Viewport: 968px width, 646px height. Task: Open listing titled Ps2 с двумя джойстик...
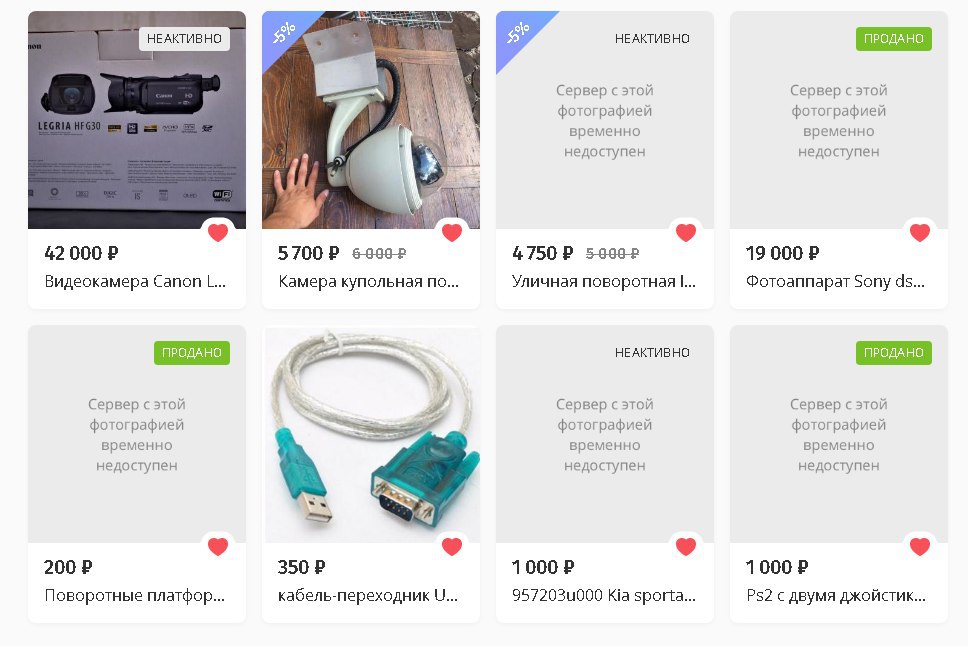point(836,595)
